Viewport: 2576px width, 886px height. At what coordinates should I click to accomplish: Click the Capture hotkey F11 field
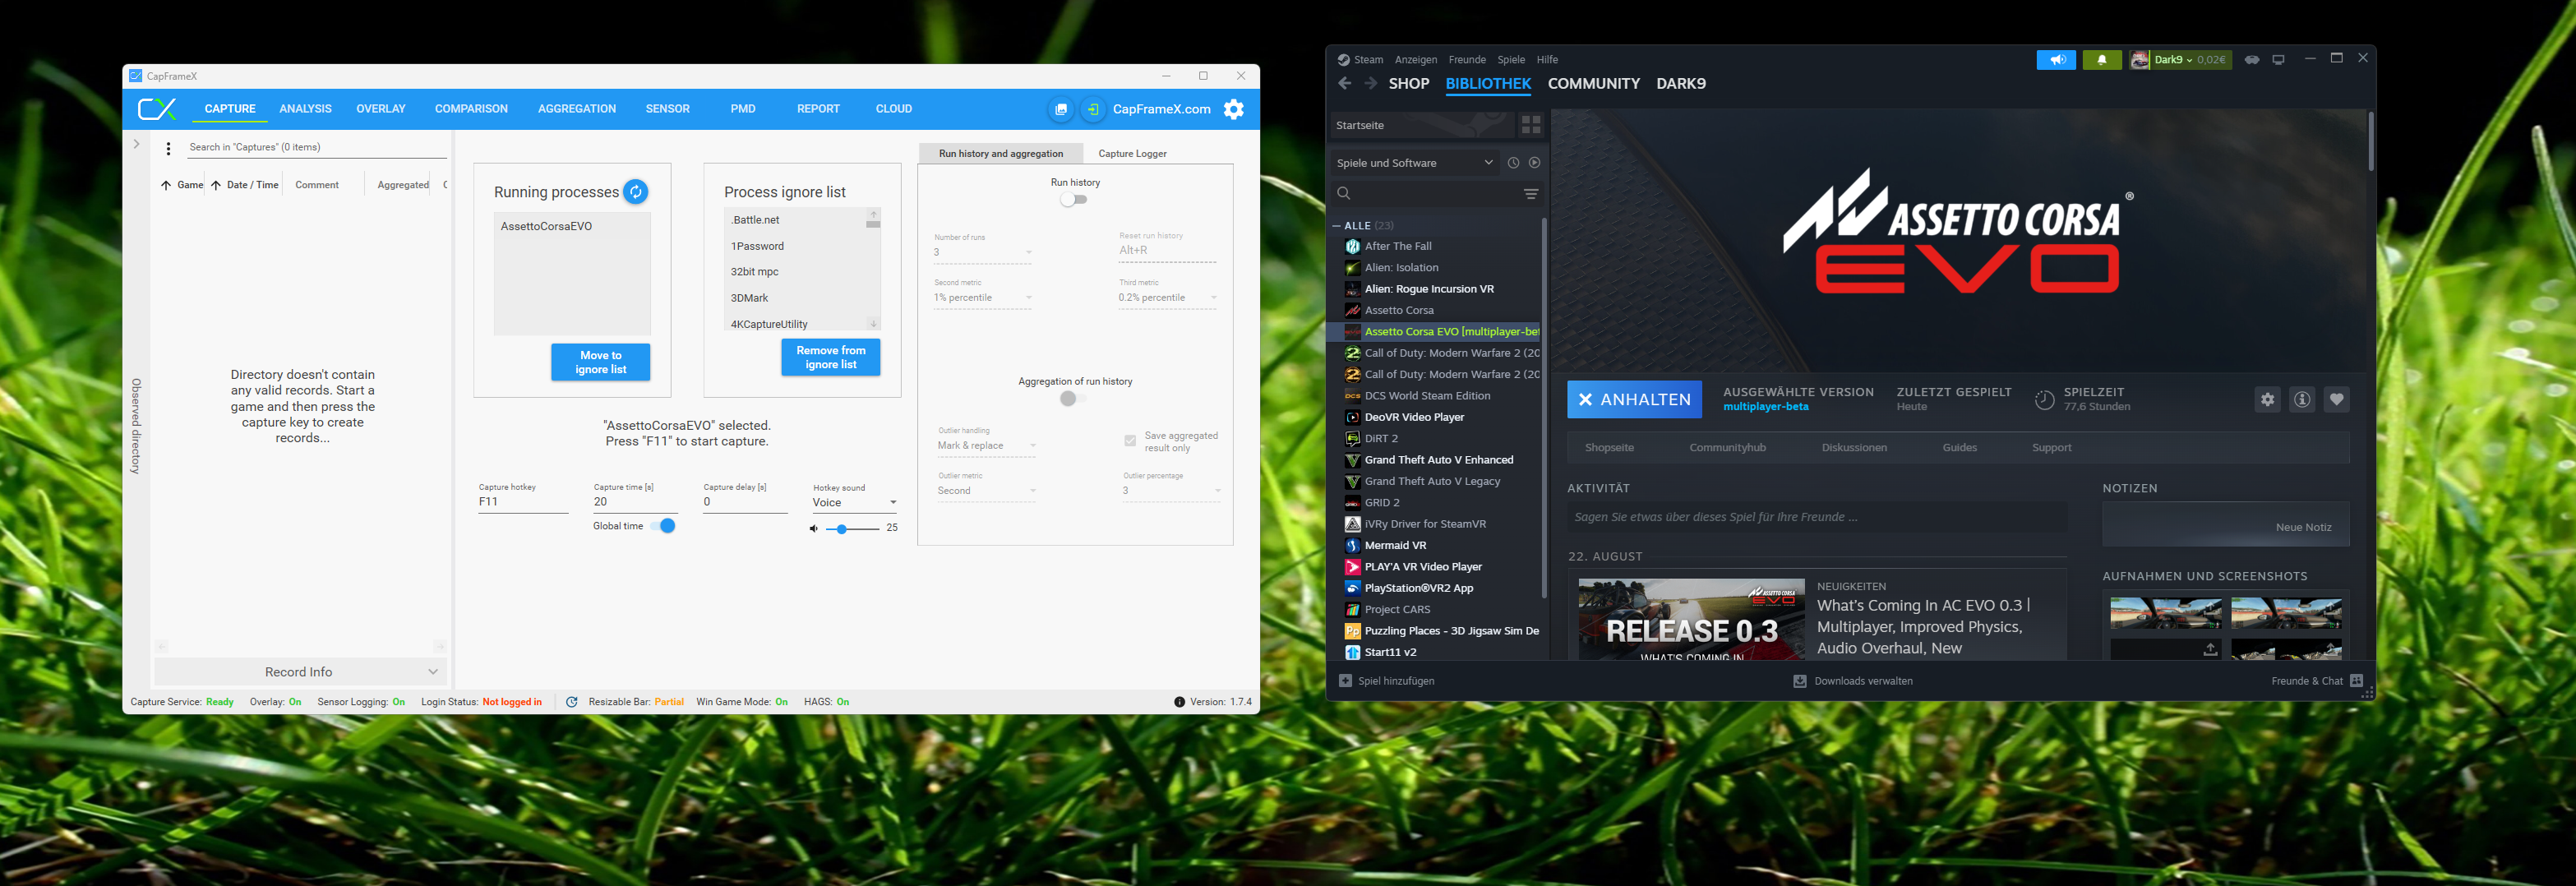pos(523,503)
